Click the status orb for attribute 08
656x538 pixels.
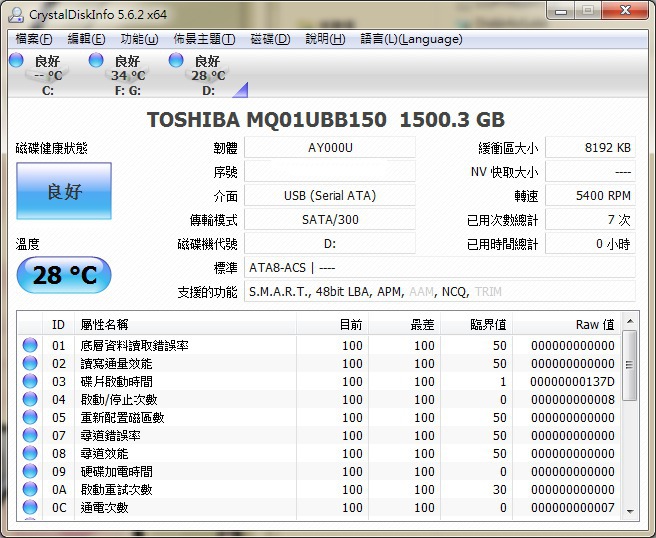pos(30,453)
